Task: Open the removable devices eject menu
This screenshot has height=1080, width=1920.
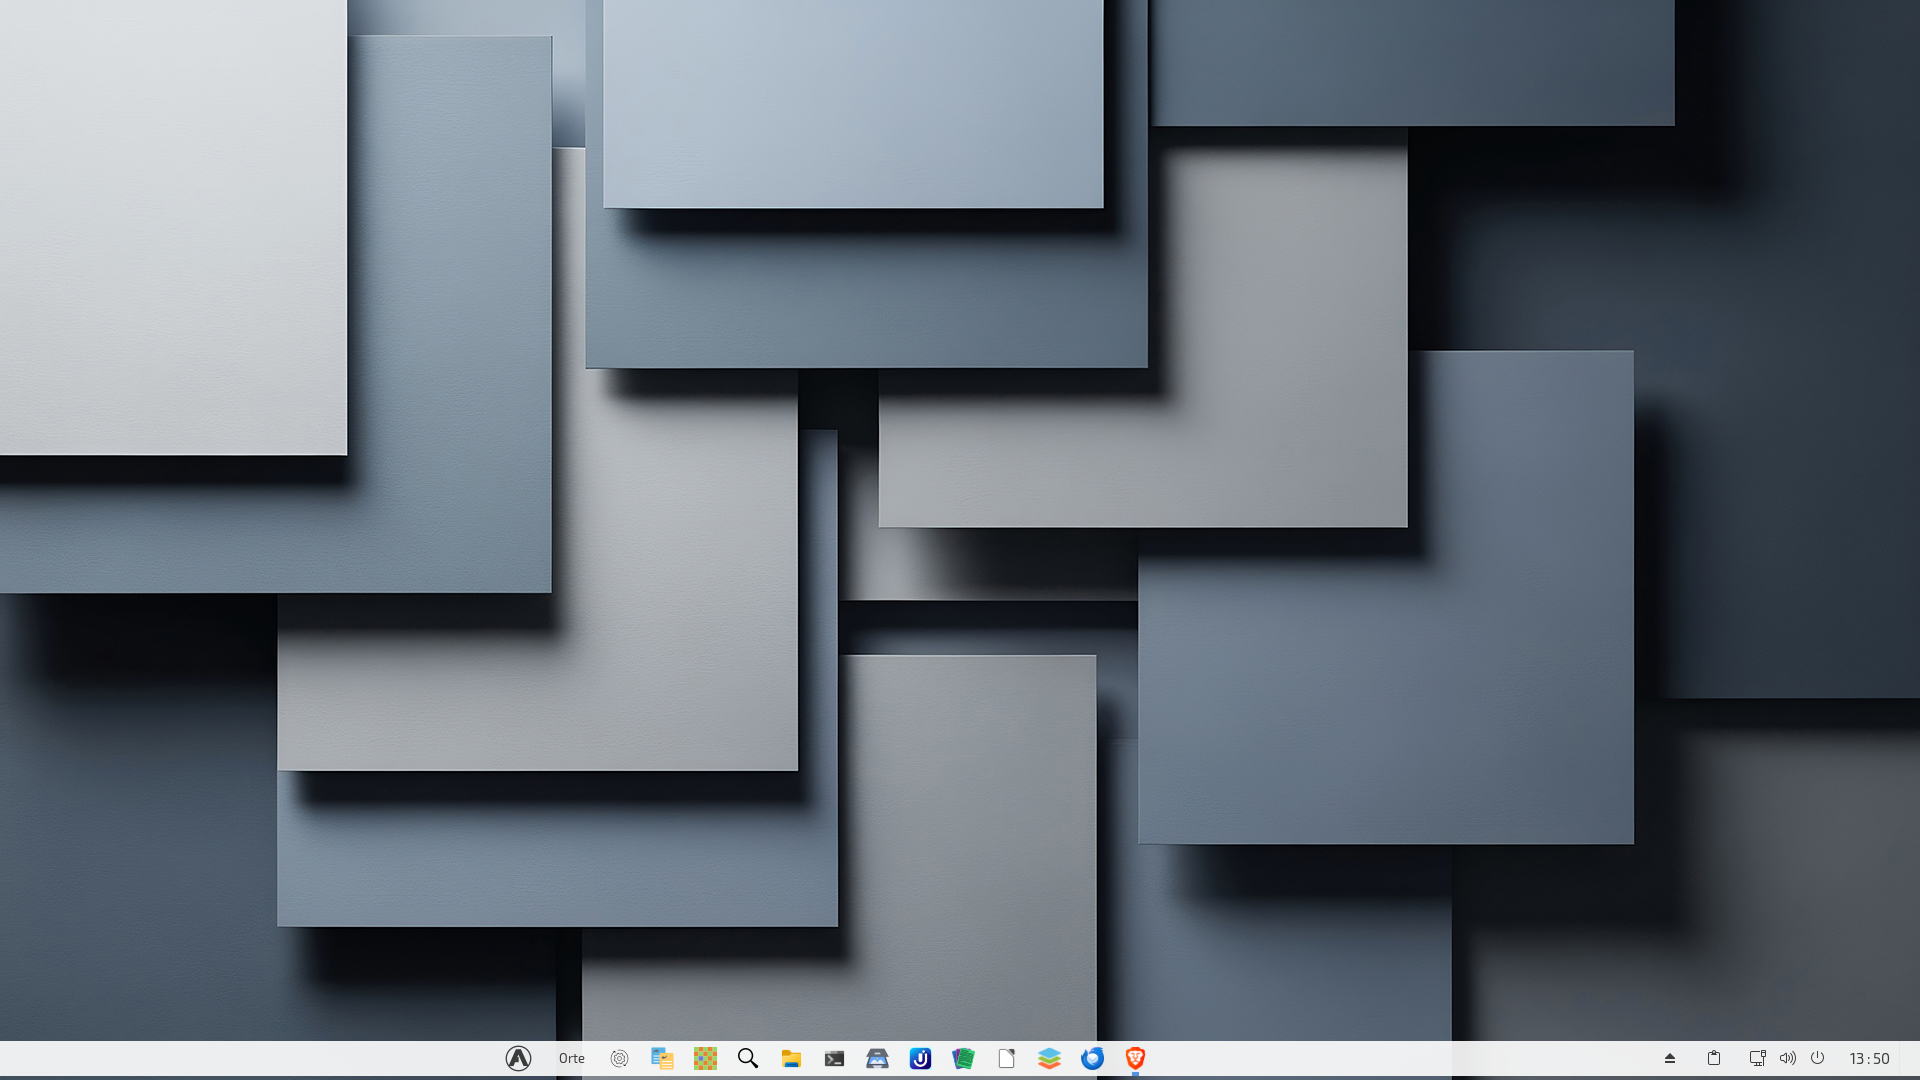Action: (x=1669, y=1058)
